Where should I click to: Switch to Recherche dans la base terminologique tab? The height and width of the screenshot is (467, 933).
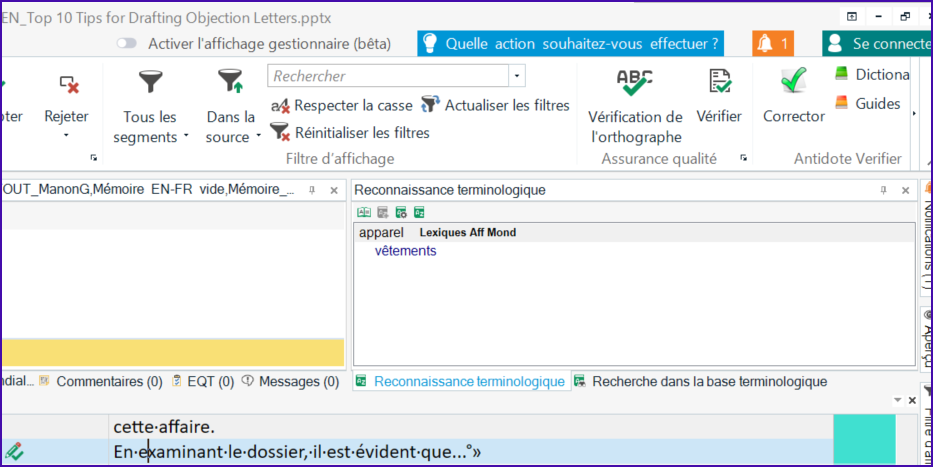click(x=701, y=382)
